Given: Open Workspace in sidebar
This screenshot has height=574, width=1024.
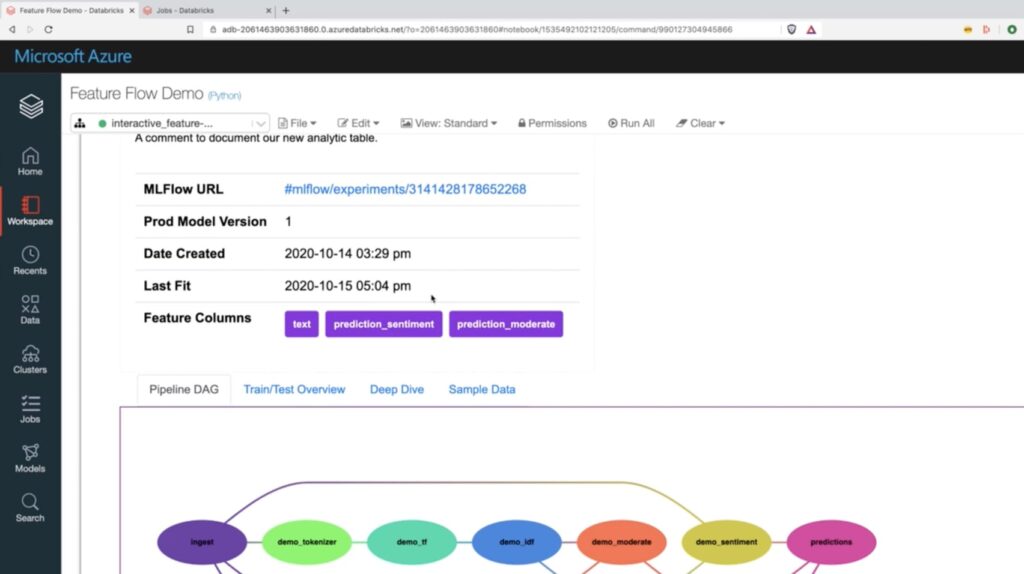Looking at the screenshot, I should 30,211.
